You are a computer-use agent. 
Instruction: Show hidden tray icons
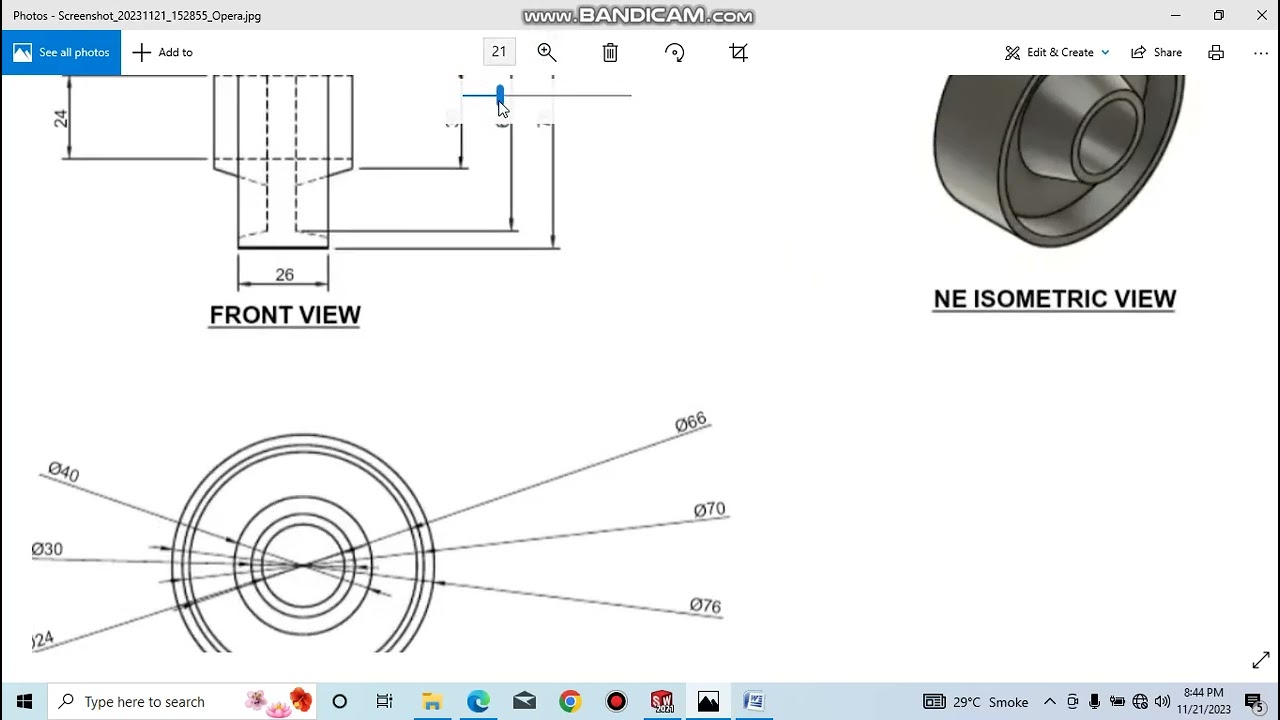(1050, 701)
